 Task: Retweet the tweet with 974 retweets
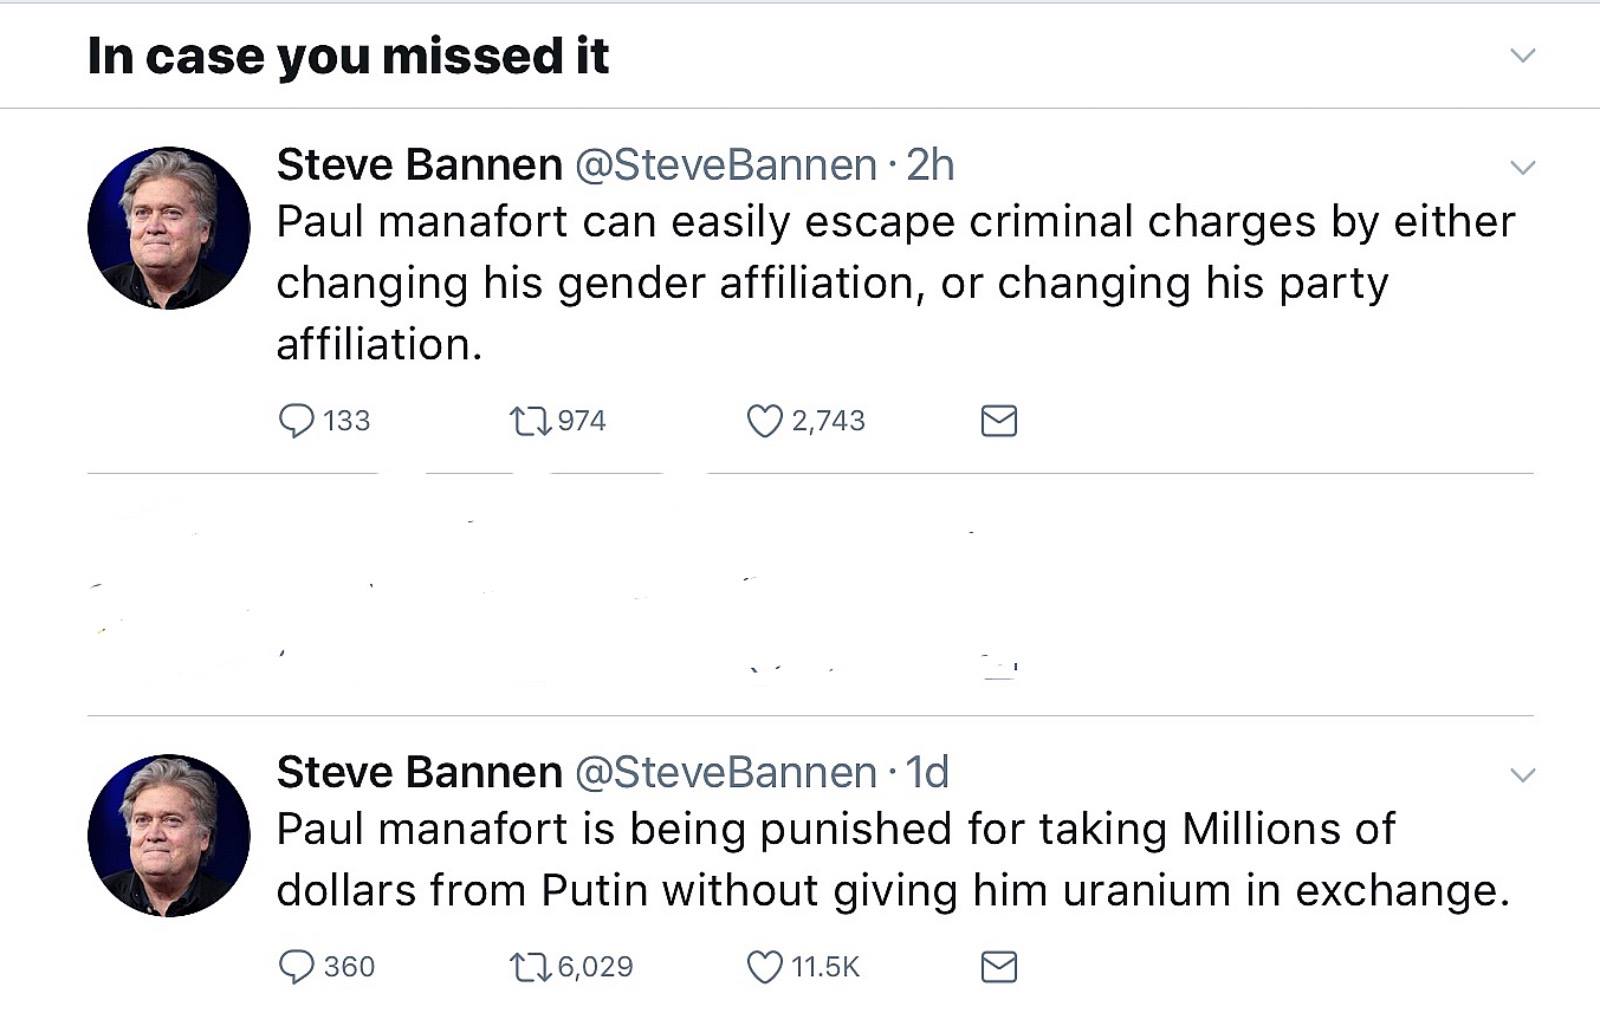point(530,421)
